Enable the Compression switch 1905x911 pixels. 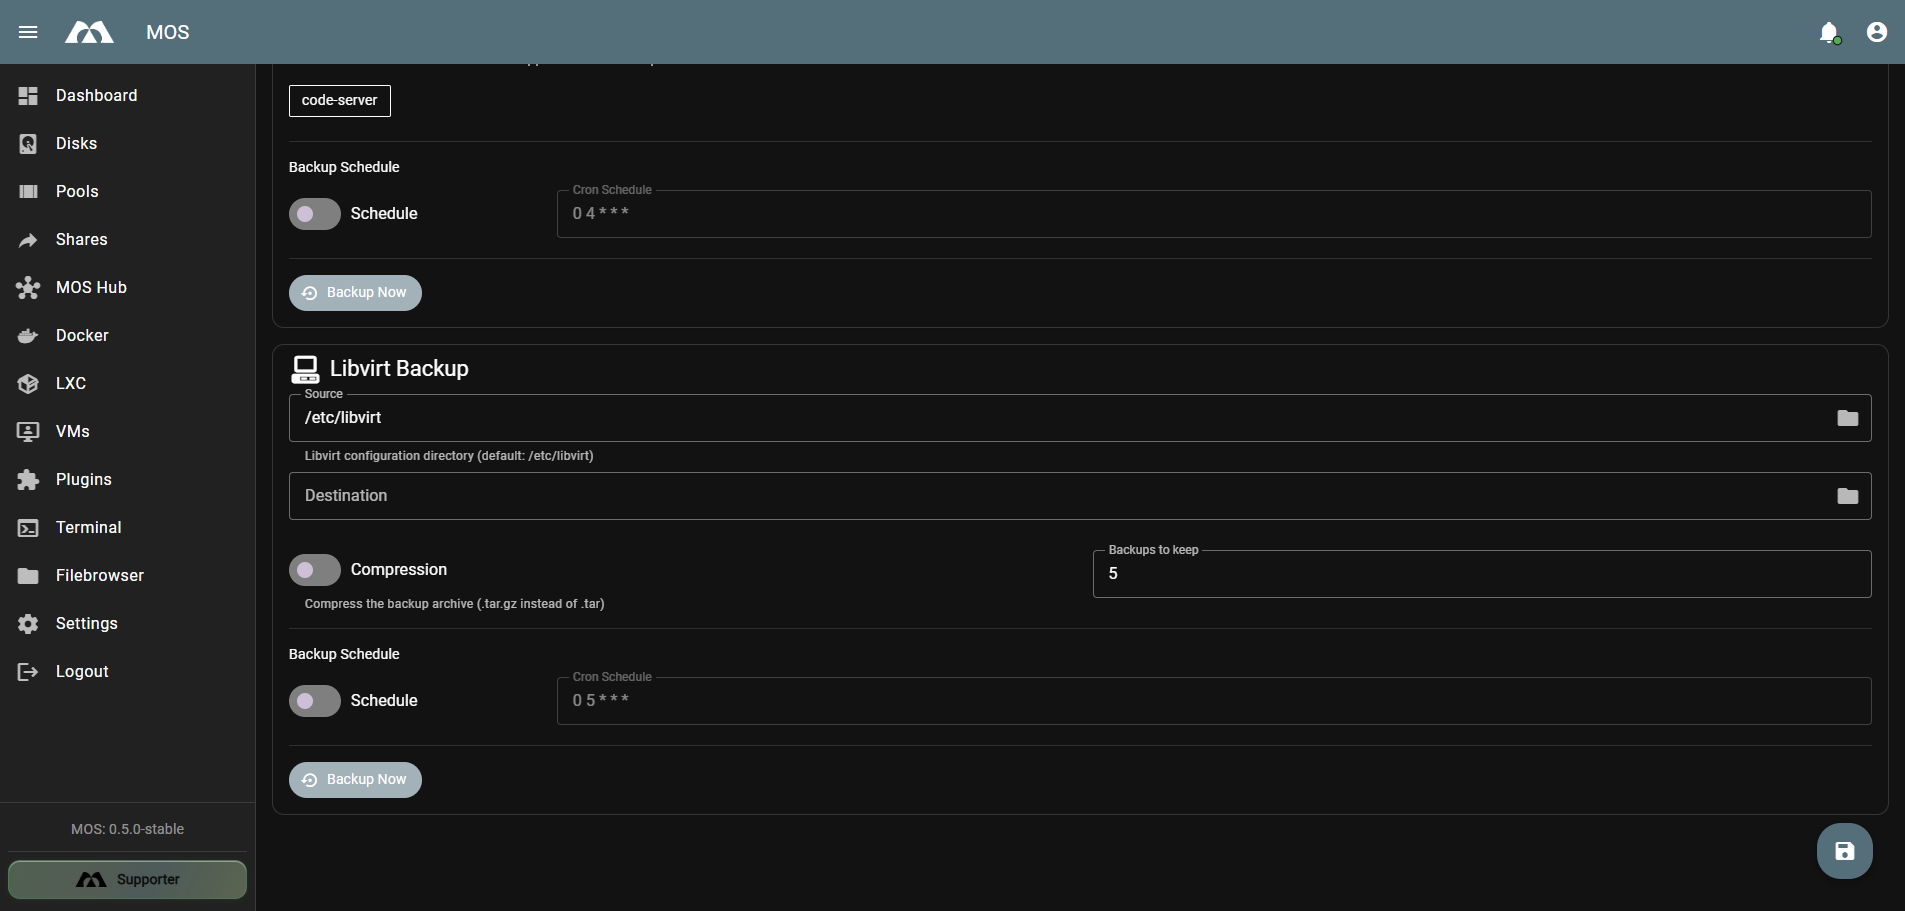coord(315,570)
